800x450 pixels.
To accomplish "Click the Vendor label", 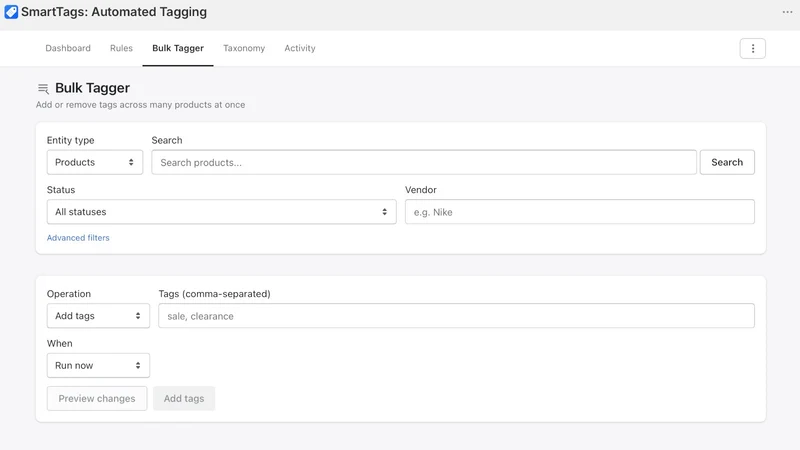I will [421, 190].
